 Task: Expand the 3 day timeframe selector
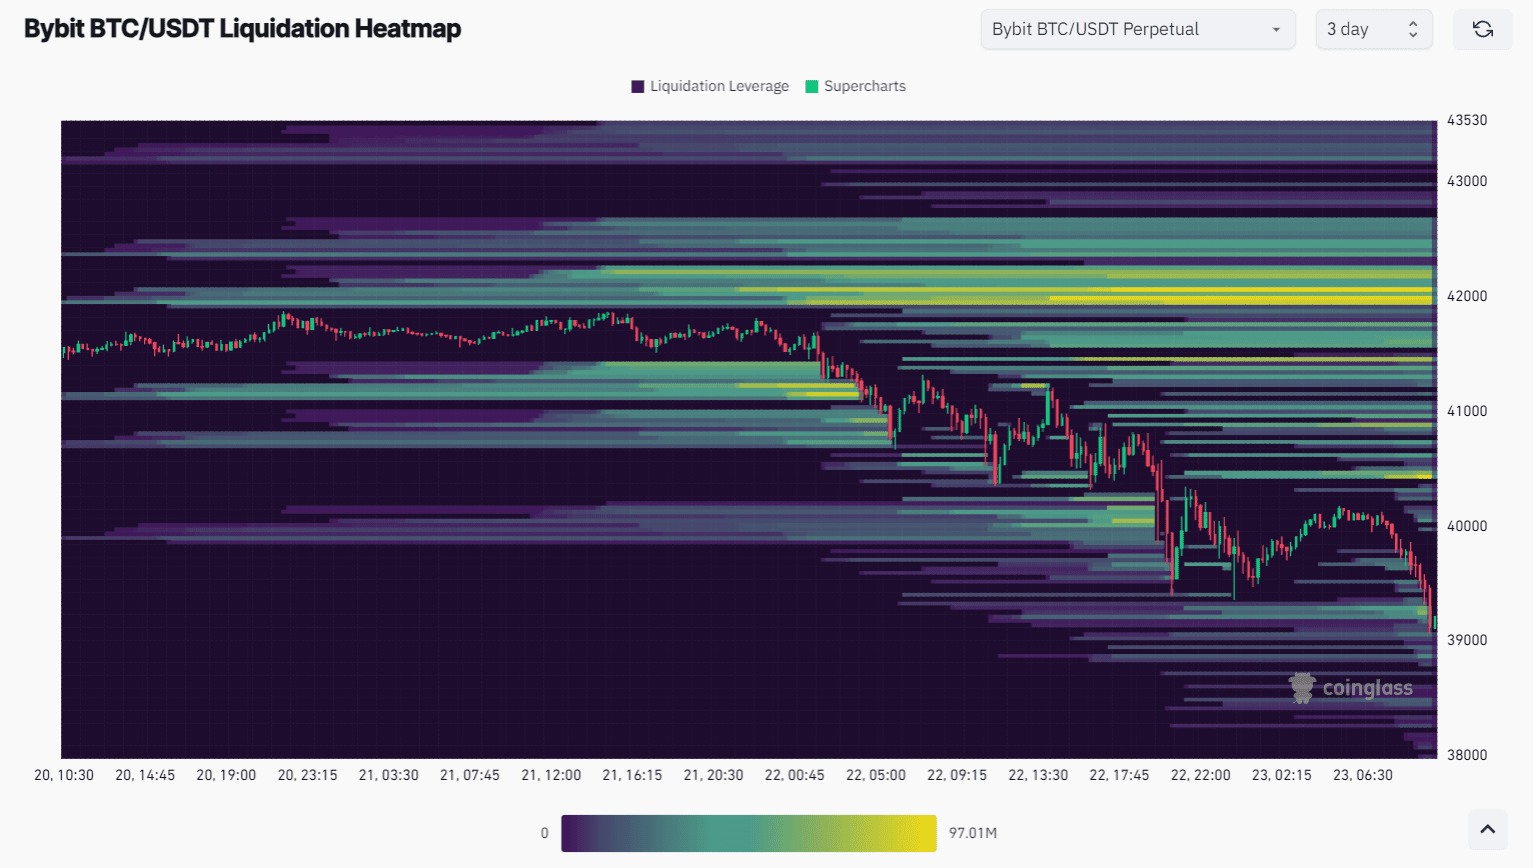point(1374,29)
